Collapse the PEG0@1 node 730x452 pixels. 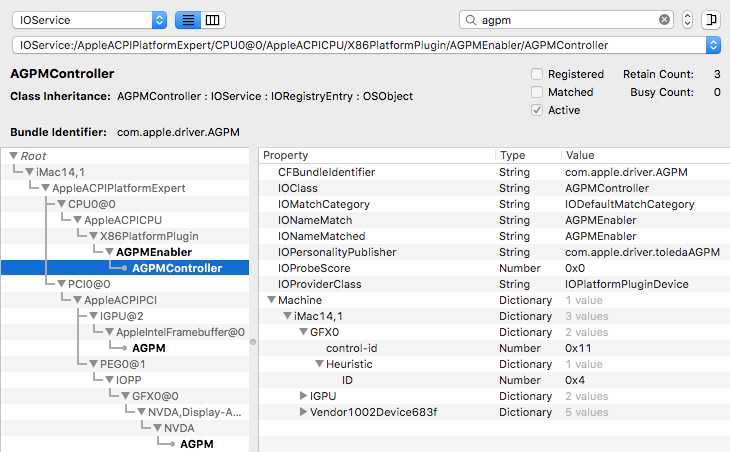point(93,364)
